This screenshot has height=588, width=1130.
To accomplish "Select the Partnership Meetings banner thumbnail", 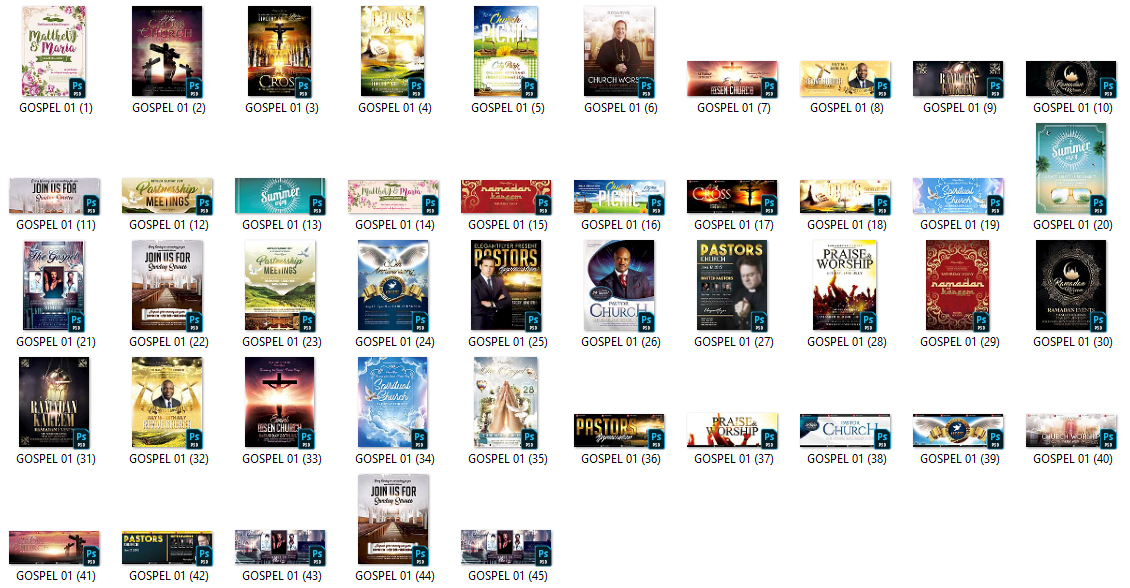I will pos(167,196).
